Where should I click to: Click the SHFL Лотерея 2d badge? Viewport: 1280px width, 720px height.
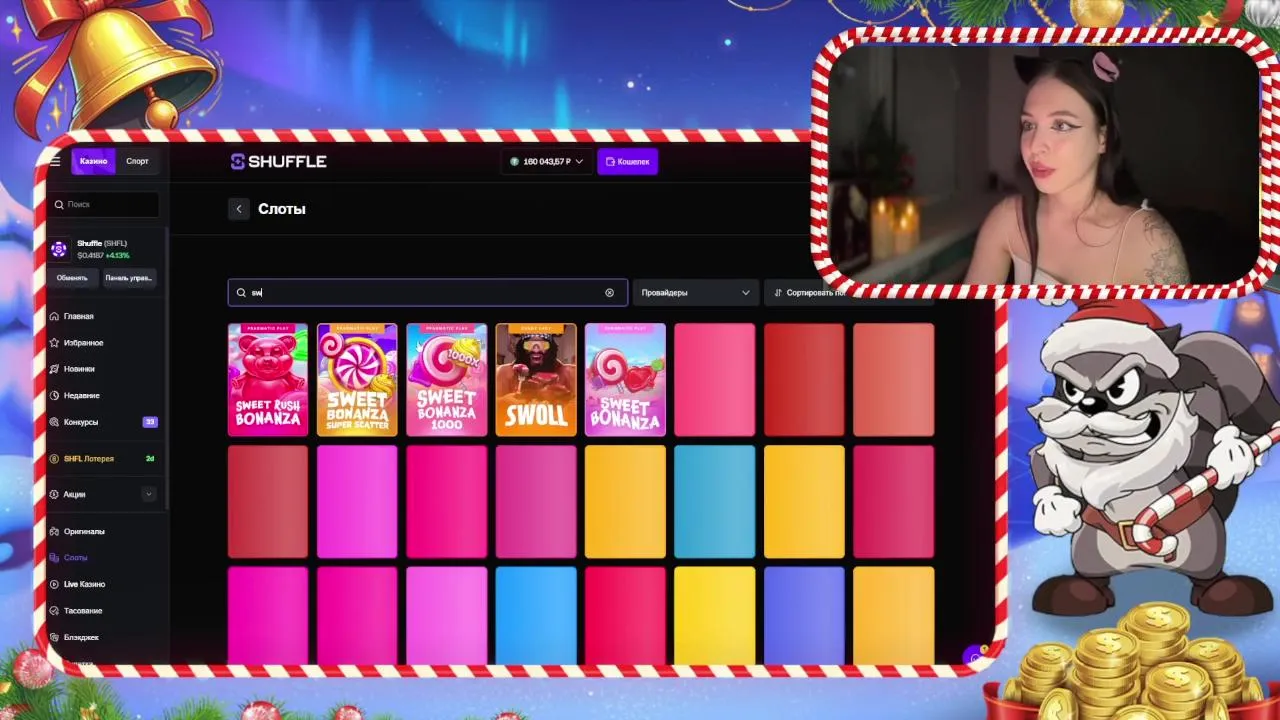pos(150,458)
